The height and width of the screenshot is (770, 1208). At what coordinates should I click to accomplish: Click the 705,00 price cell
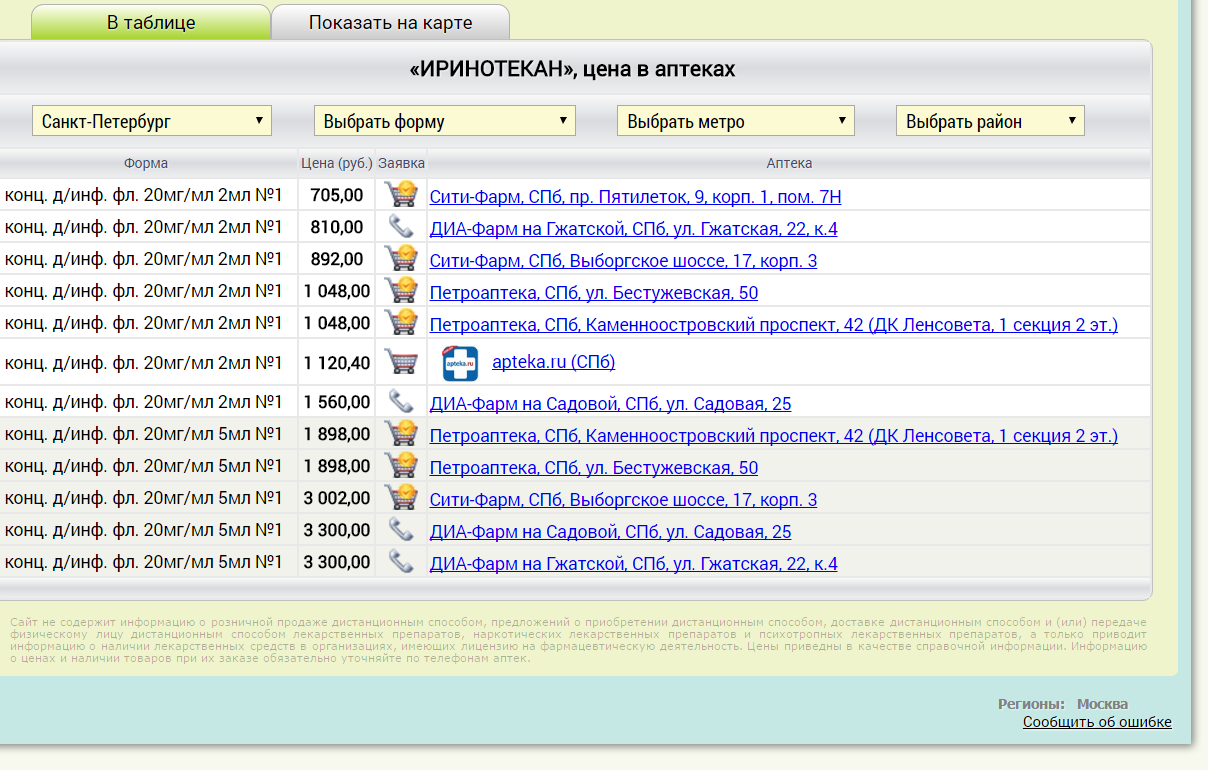click(337, 195)
